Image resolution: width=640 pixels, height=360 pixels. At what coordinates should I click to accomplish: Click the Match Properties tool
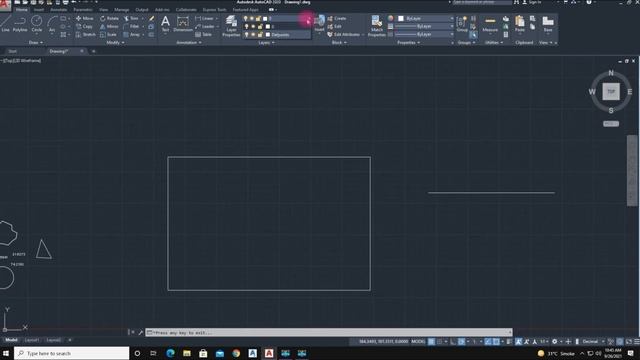click(x=376, y=26)
